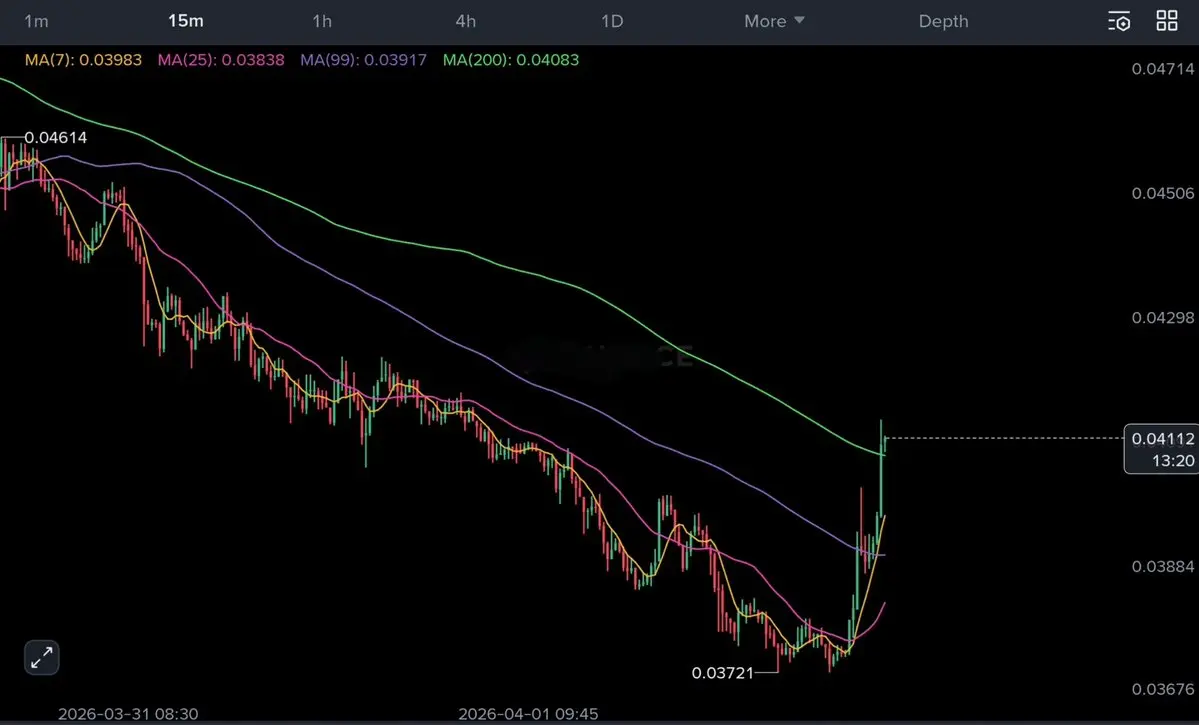Click the 0.03676 price axis value
Image resolution: width=1199 pixels, height=725 pixels.
1162,689
